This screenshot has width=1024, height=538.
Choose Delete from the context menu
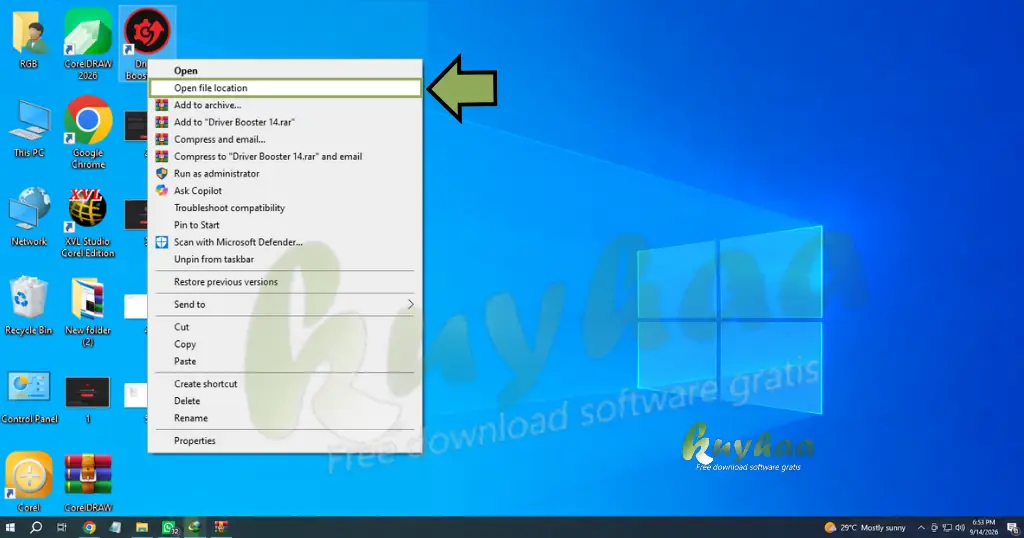click(x=285, y=401)
